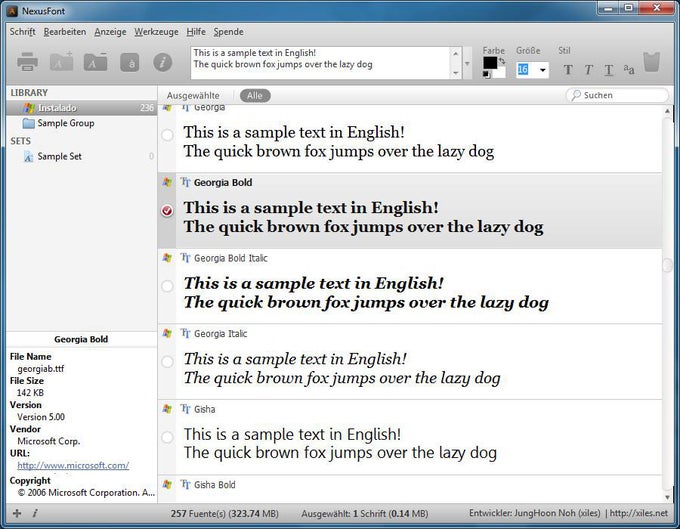This screenshot has width=680, height=529.
Task: Click the font list scrollbar thumb
Action: pyautogui.click(x=667, y=265)
